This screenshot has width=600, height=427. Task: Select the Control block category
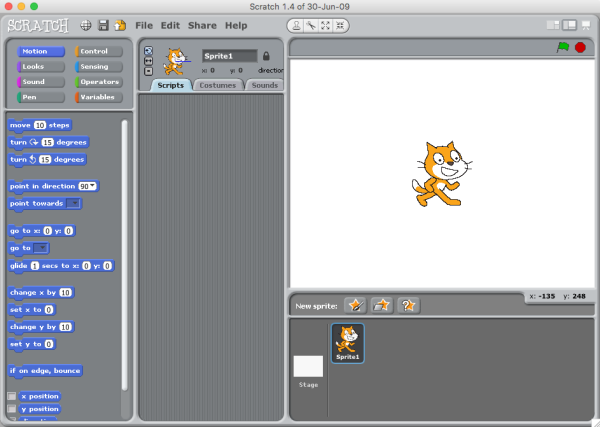(x=99, y=51)
